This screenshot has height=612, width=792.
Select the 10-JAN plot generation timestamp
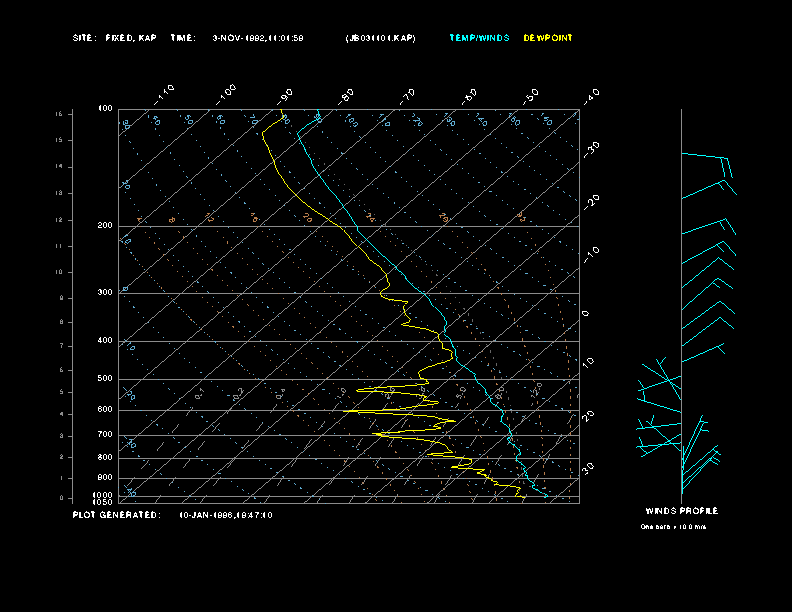click(x=226, y=516)
